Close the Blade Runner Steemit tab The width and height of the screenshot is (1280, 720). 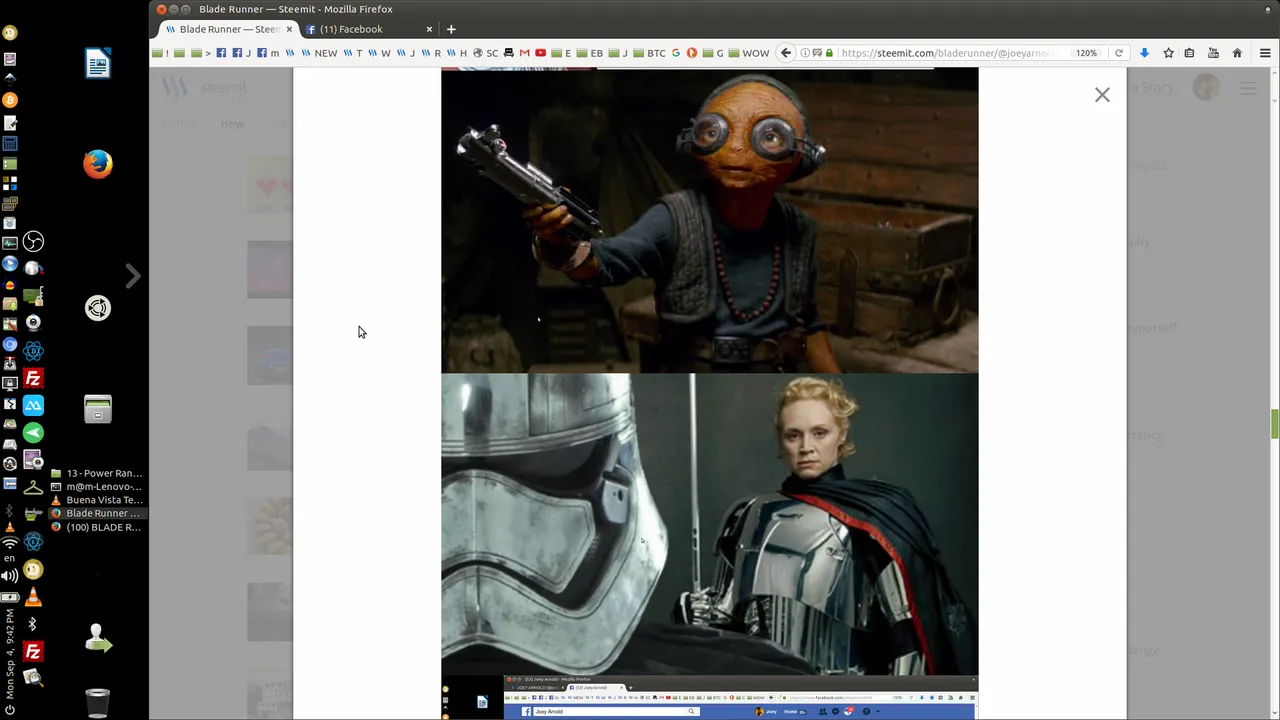[x=289, y=29]
